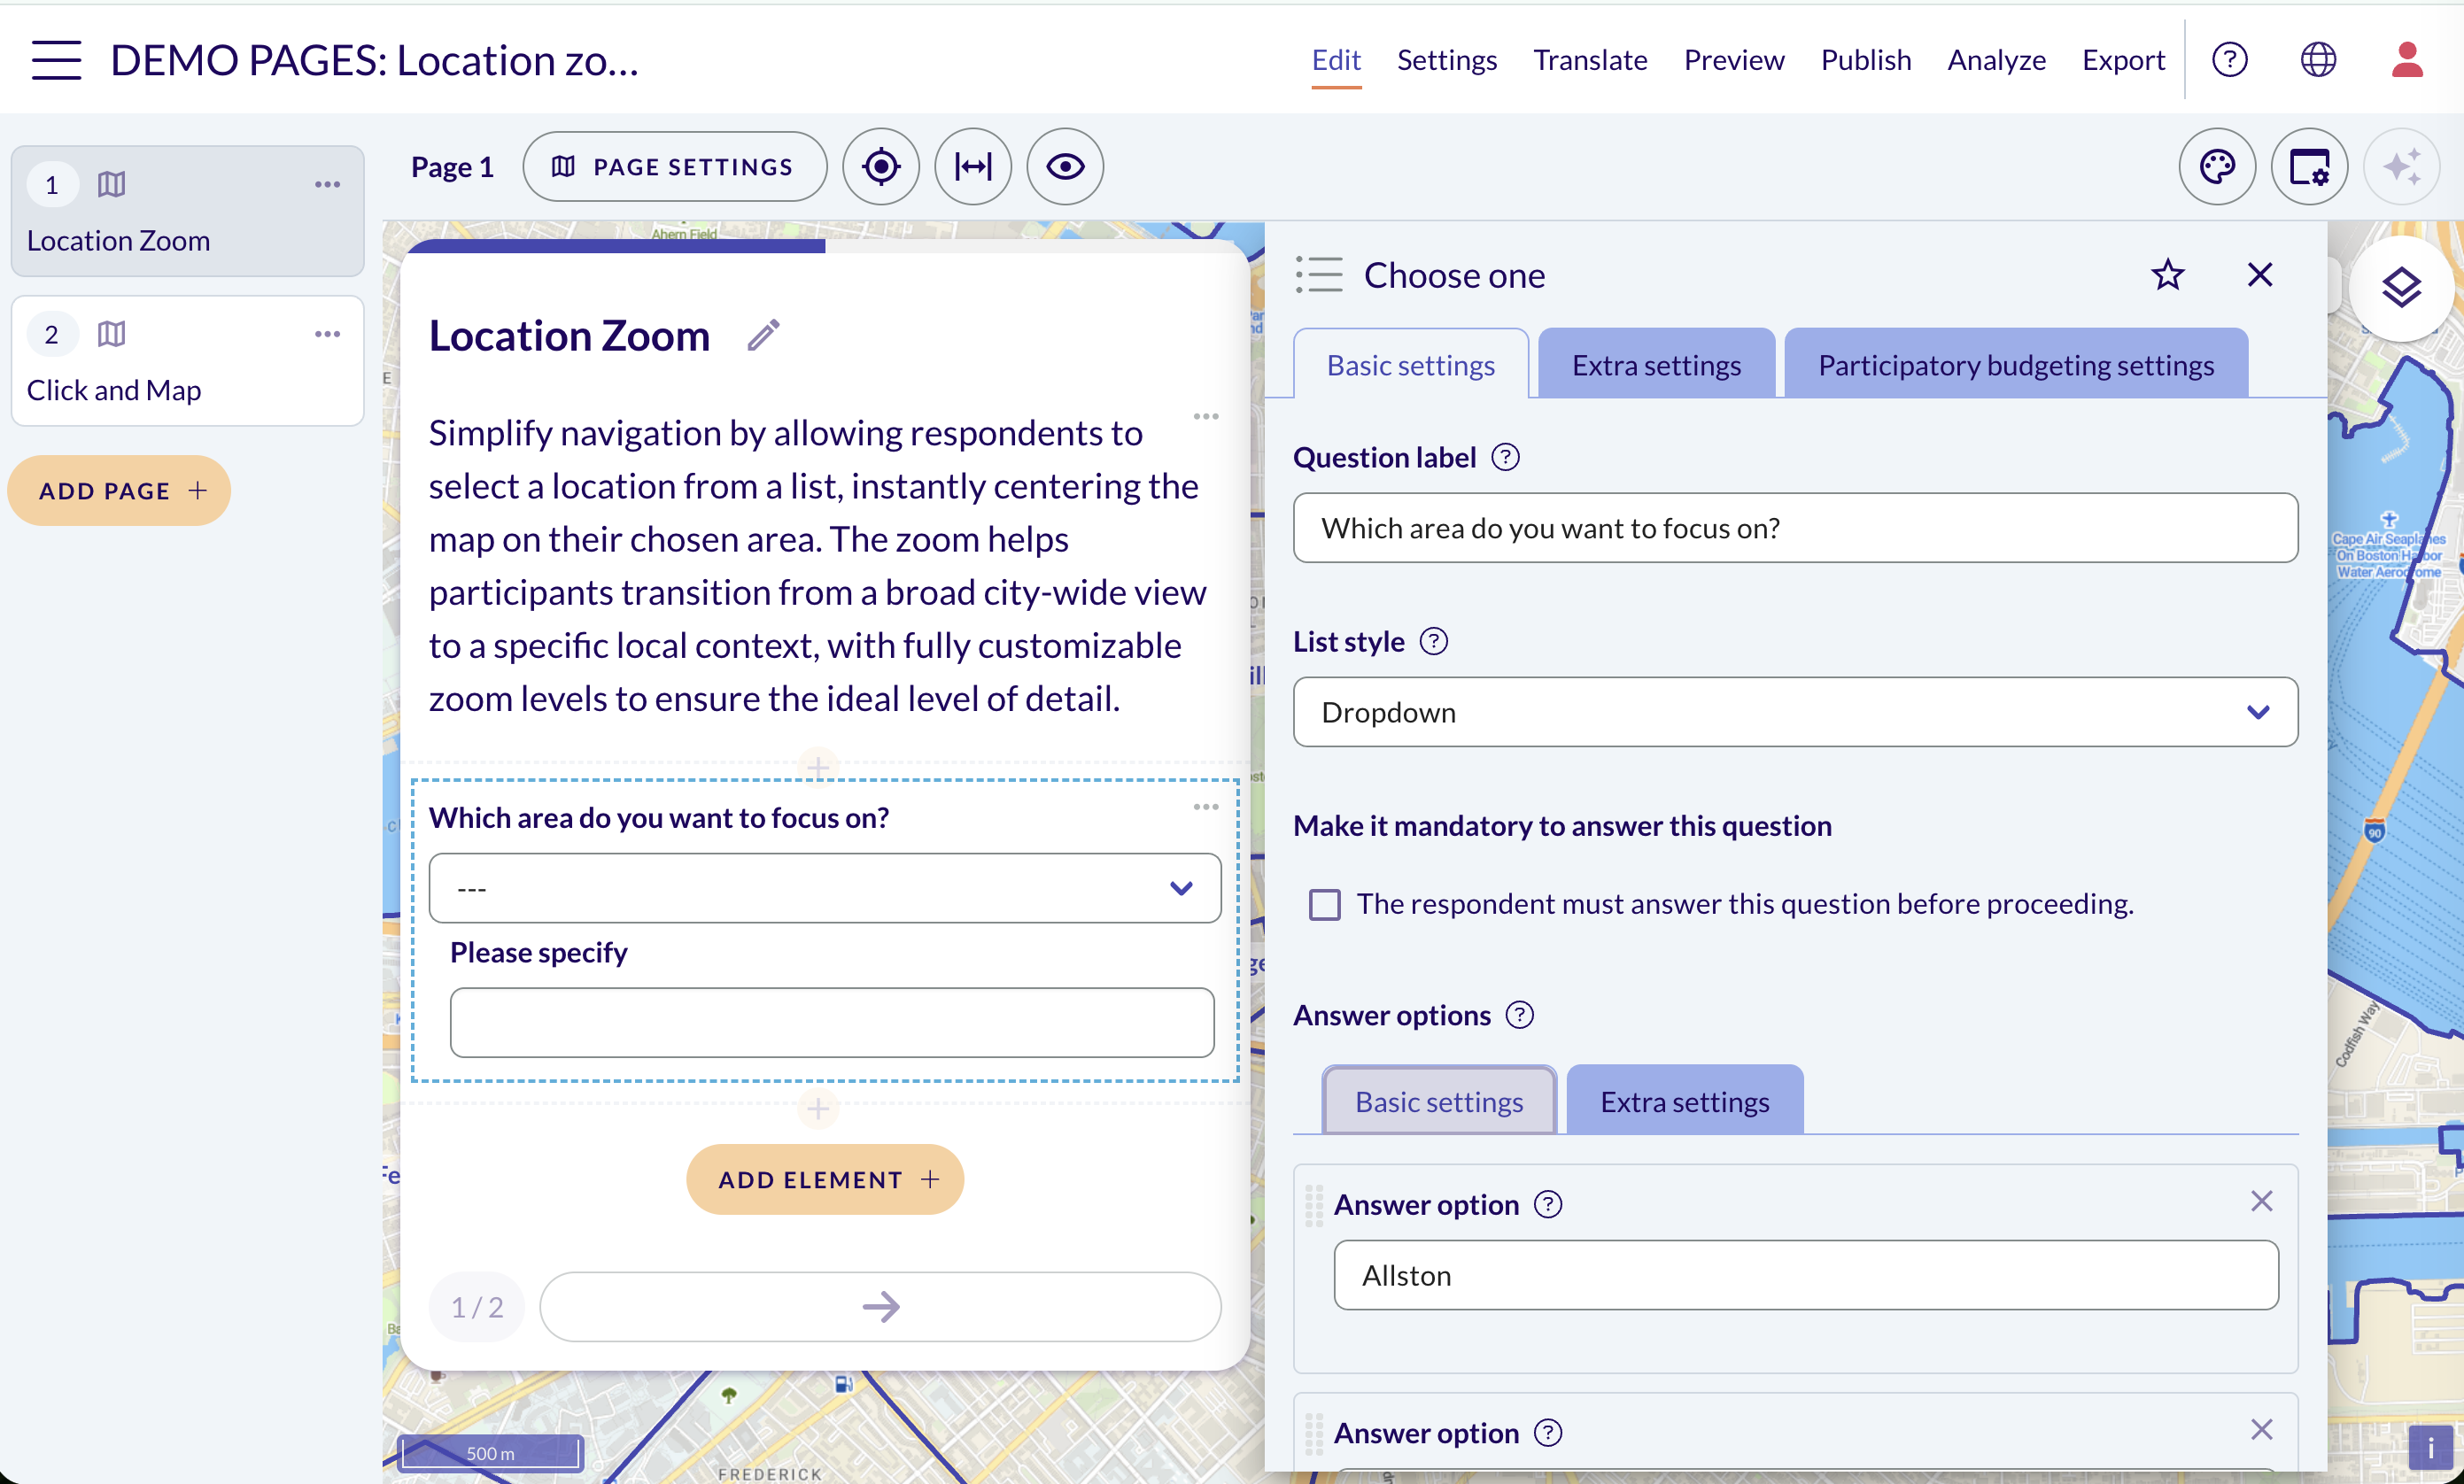Open the window settings gear icon
Screen dimensions: 2464x1484
(2308, 166)
